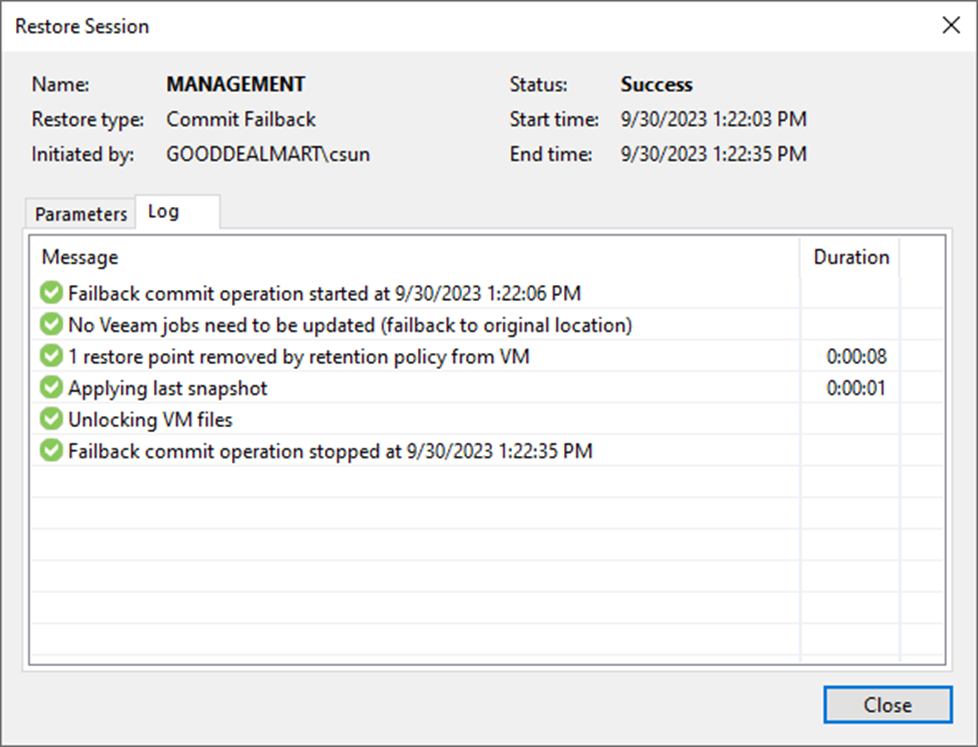Close the Restore Session dialog with X
Viewport: 978px width, 747px height.
[x=951, y=26]
